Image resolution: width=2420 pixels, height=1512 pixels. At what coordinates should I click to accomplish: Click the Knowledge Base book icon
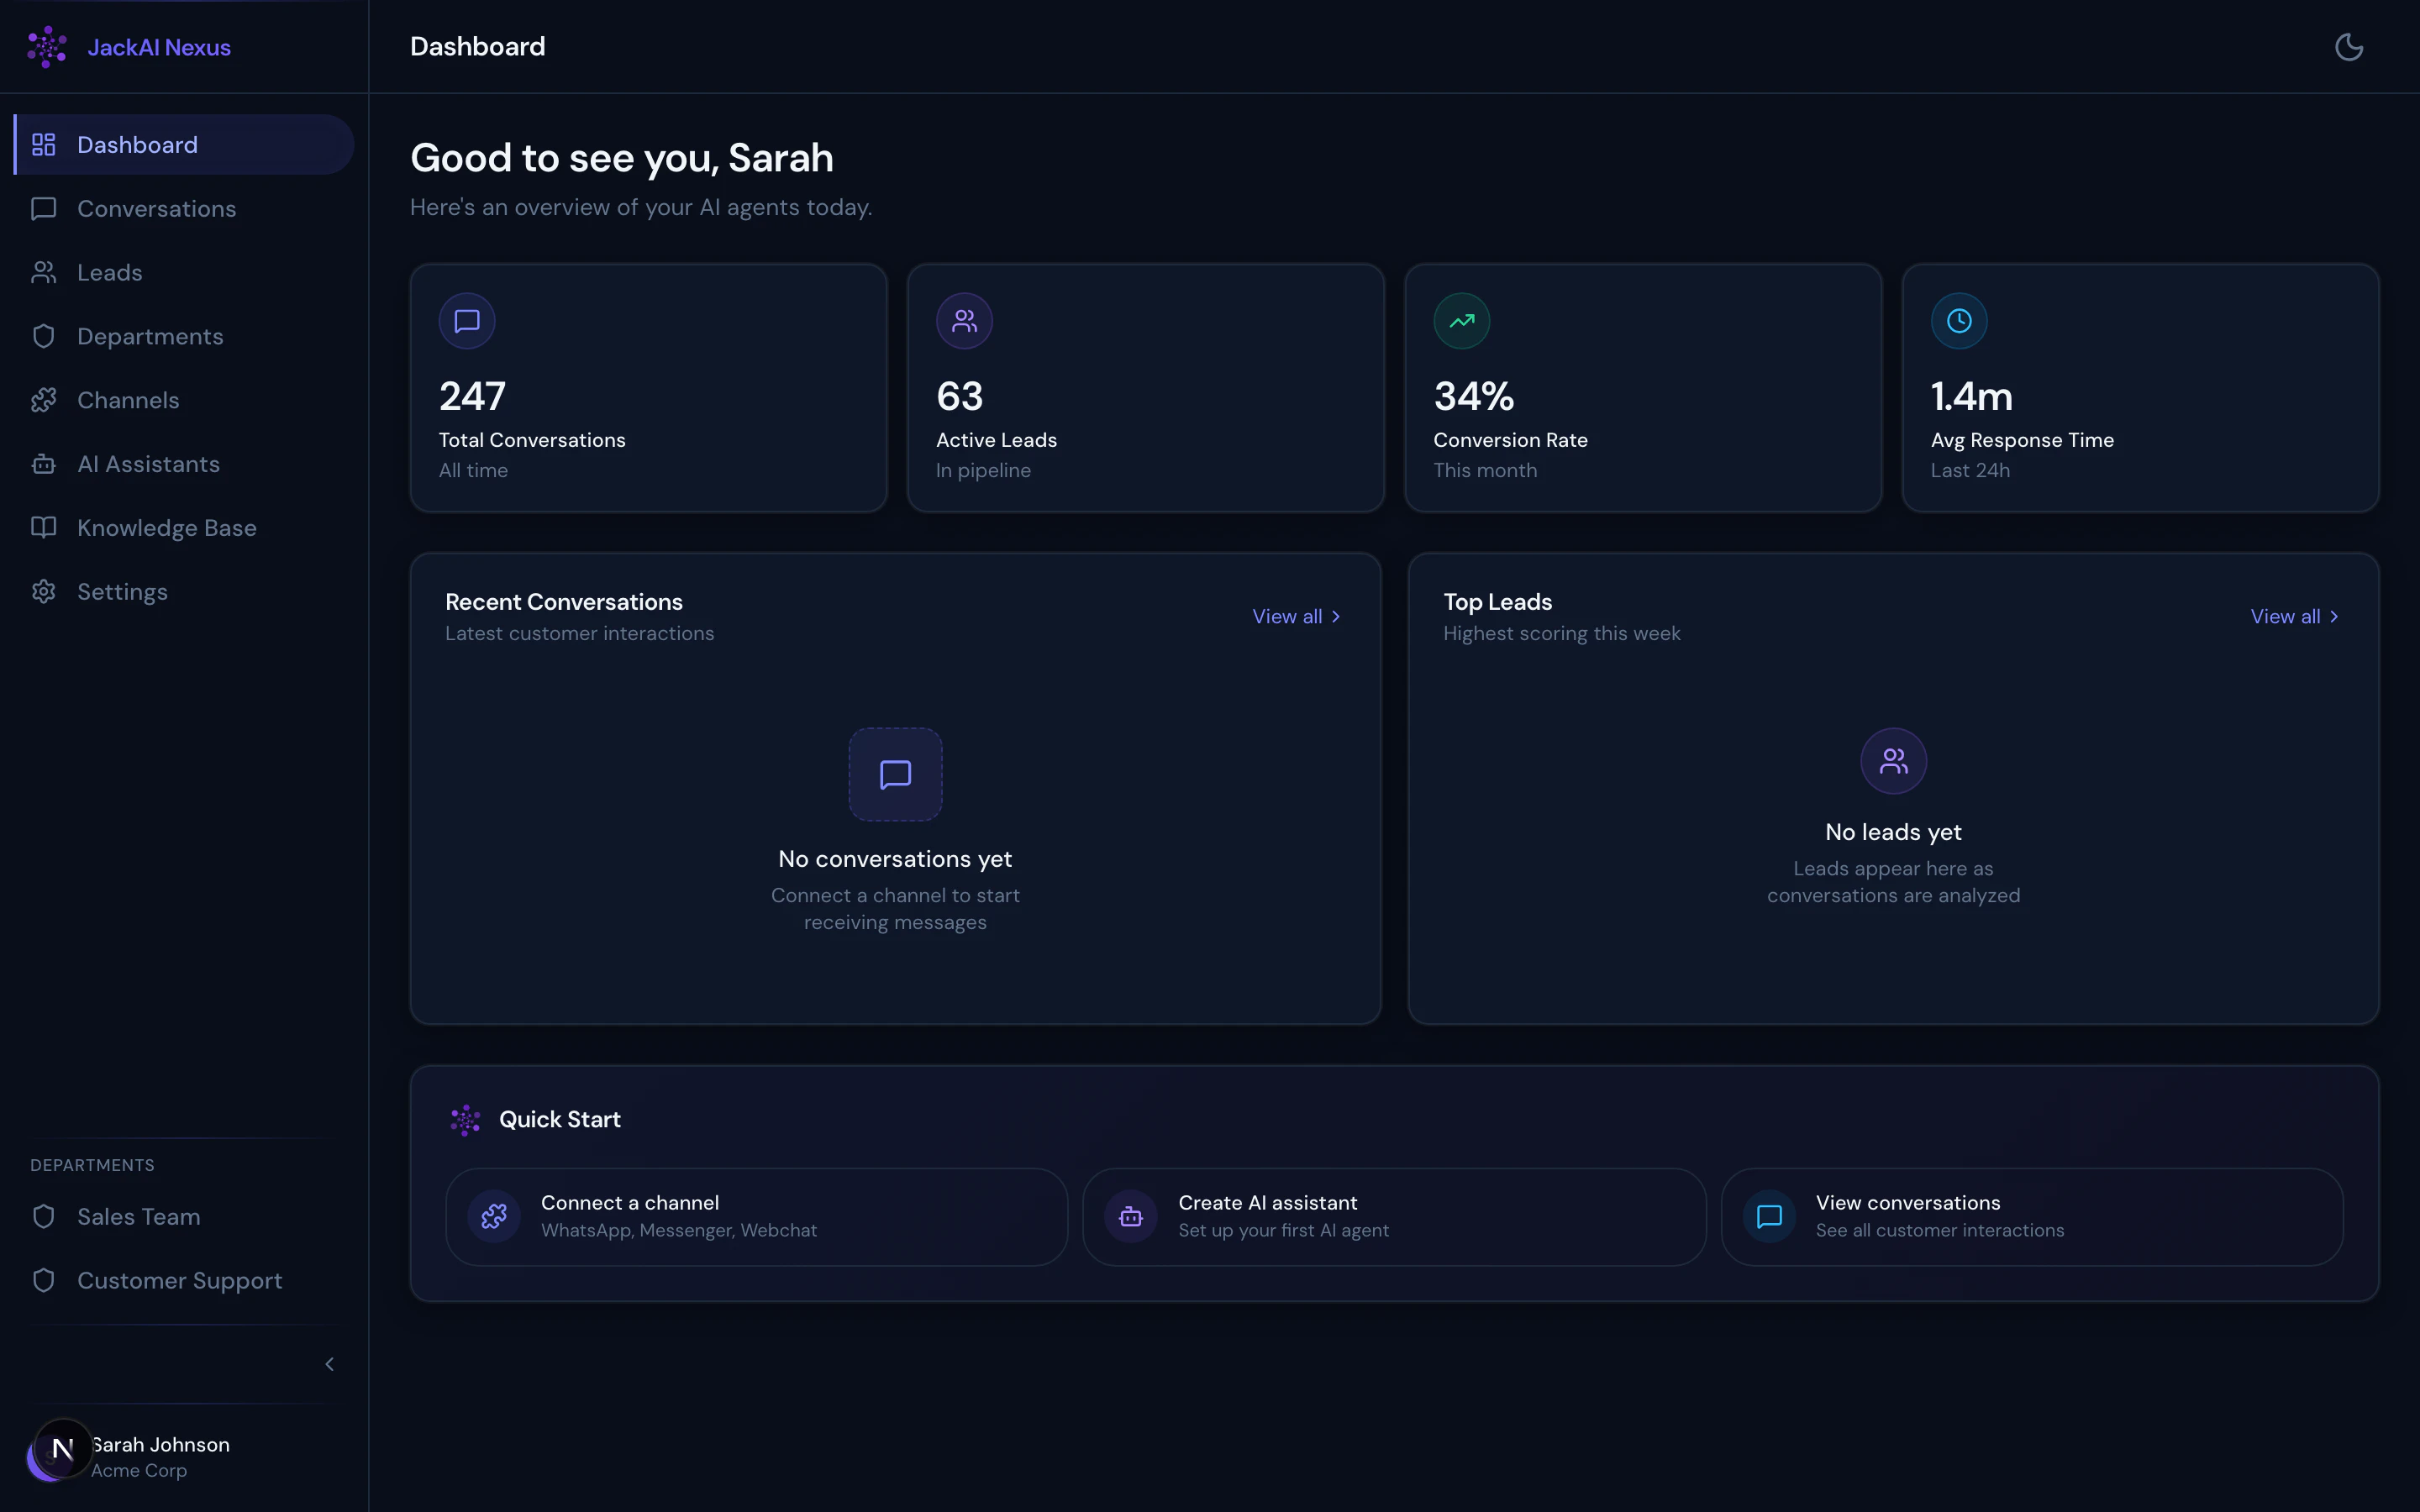click(x=43, y=528)
